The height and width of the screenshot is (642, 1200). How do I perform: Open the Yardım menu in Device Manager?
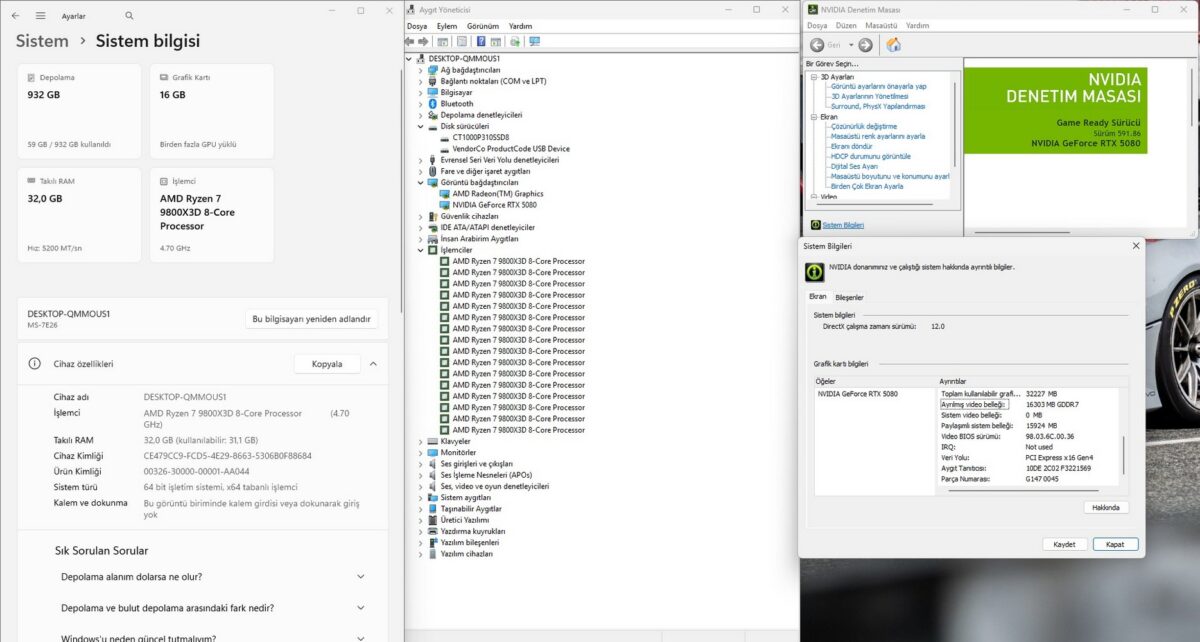pos(521,26)
